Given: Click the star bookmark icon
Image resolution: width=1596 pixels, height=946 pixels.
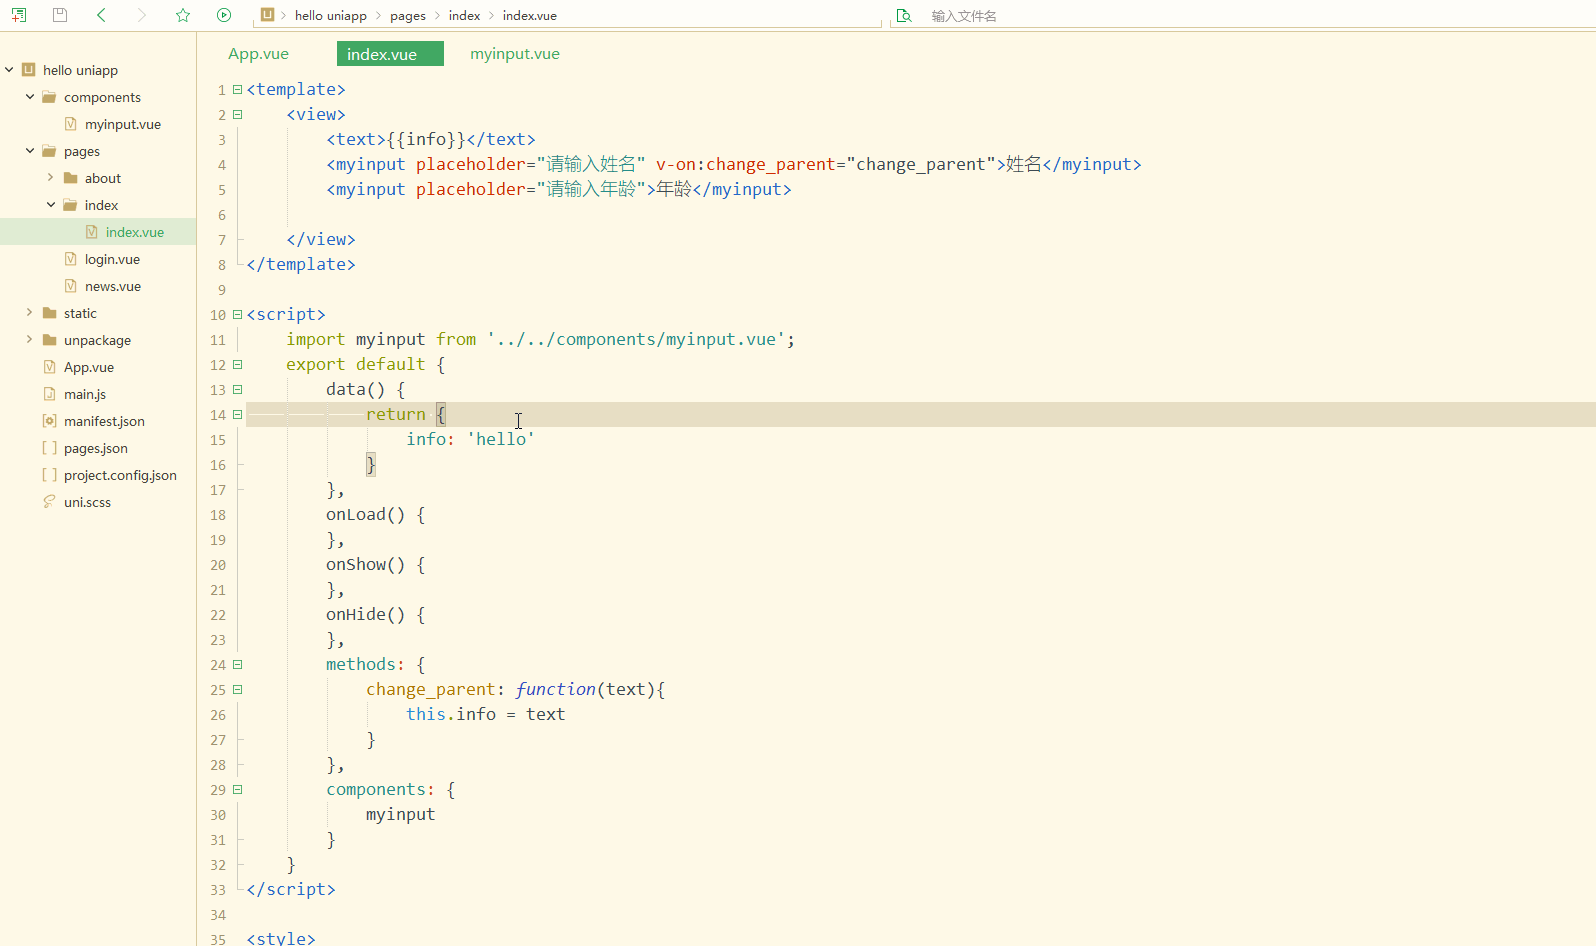Looking at the screenshot, I should click(183, 15).
